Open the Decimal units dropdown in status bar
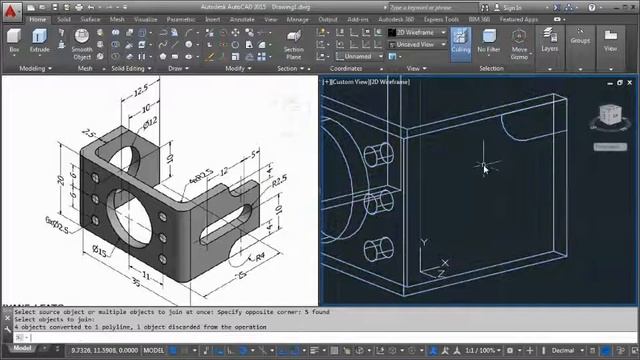640x360 pixels. (x=568, y=350)
